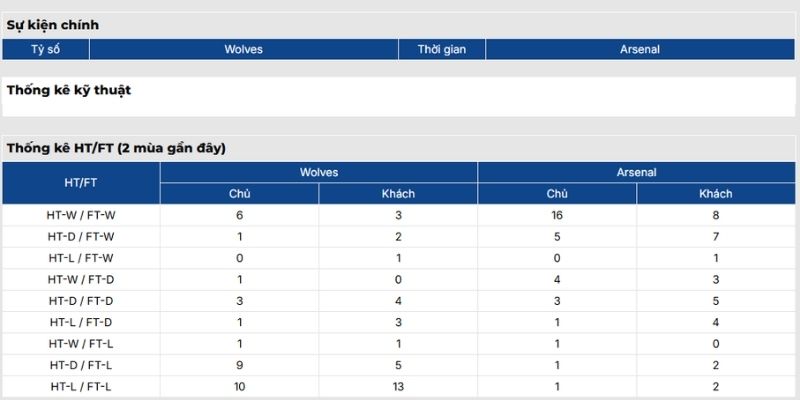Open the "Thống kê kỹ thuật" section
Image resolution: width=800 pixels, height=400 pixels.
pyautogui.click(x=69, y=90)
